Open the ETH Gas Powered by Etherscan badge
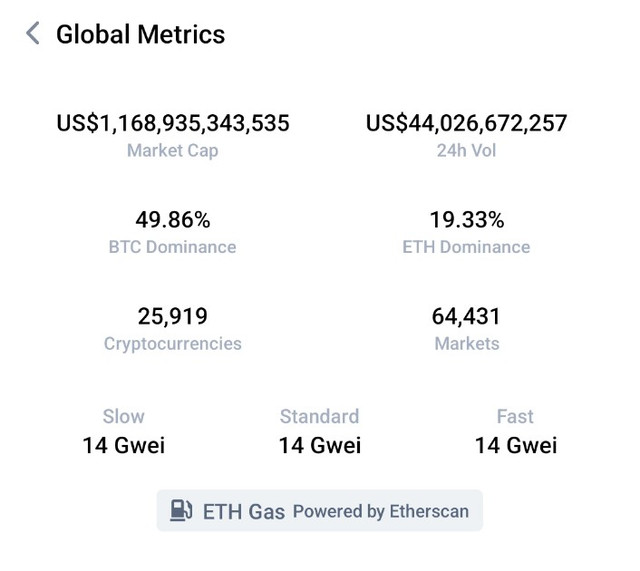 (320, 511)
